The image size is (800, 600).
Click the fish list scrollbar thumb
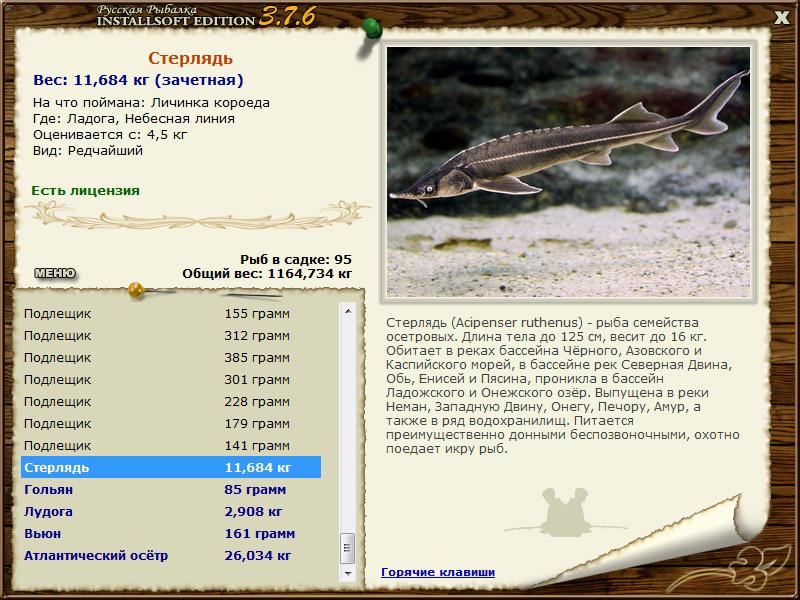click(347, 548)
